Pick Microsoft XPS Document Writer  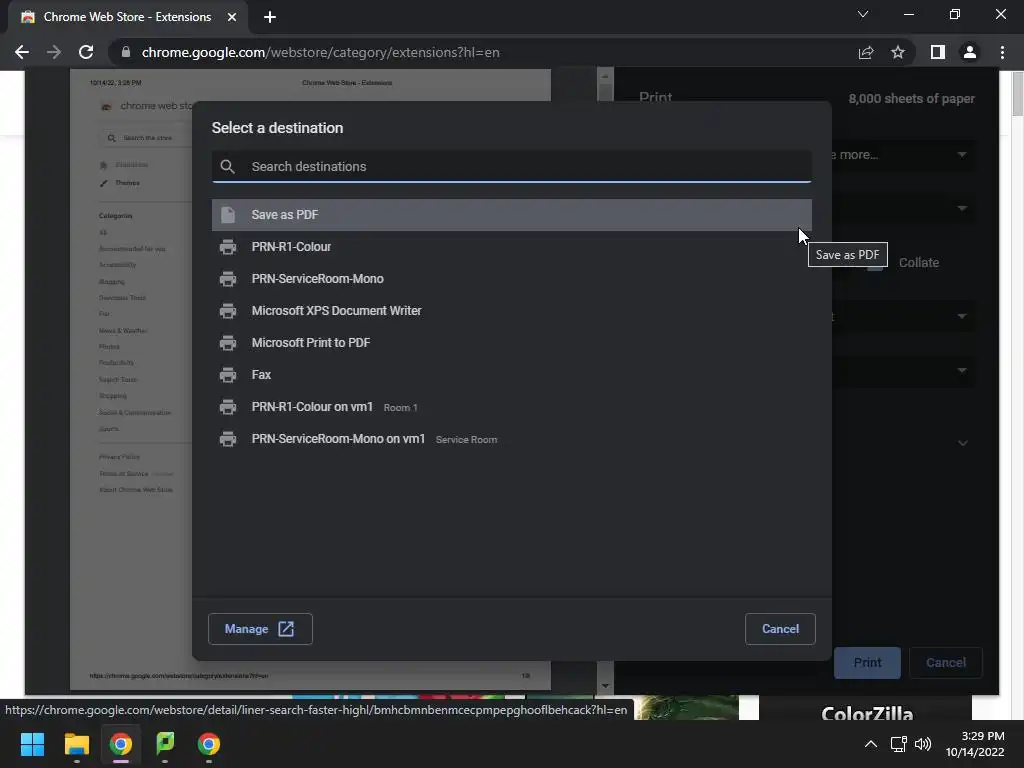coord(511,311)
